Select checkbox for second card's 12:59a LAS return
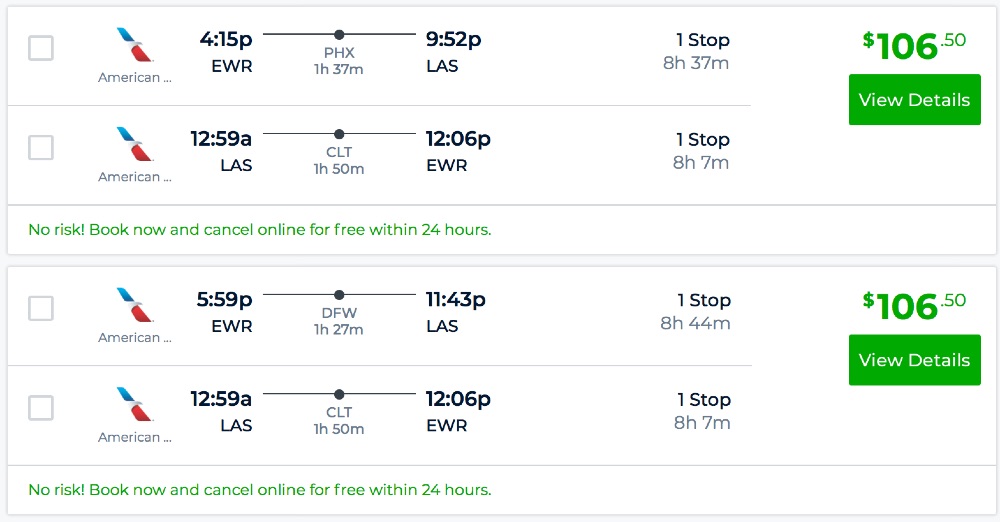The width and height of the screenshot is (1000, 522). tap(41, 408)
